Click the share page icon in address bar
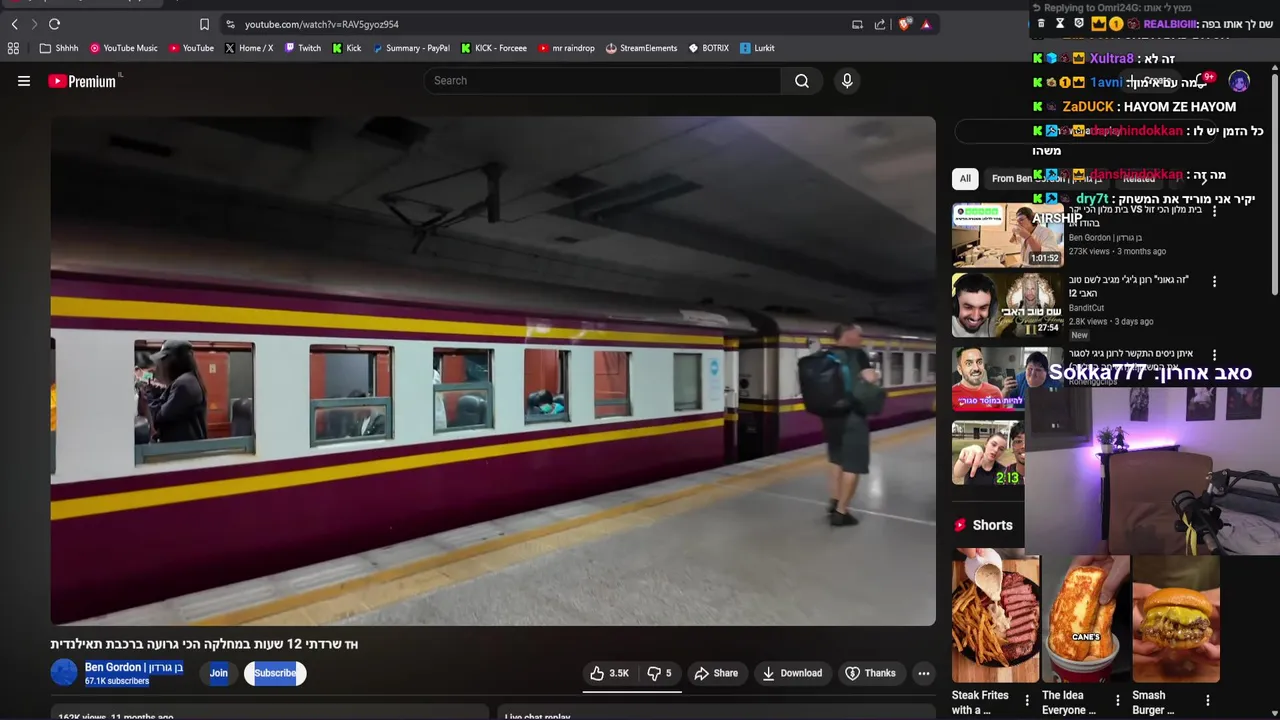 (880, 24)
